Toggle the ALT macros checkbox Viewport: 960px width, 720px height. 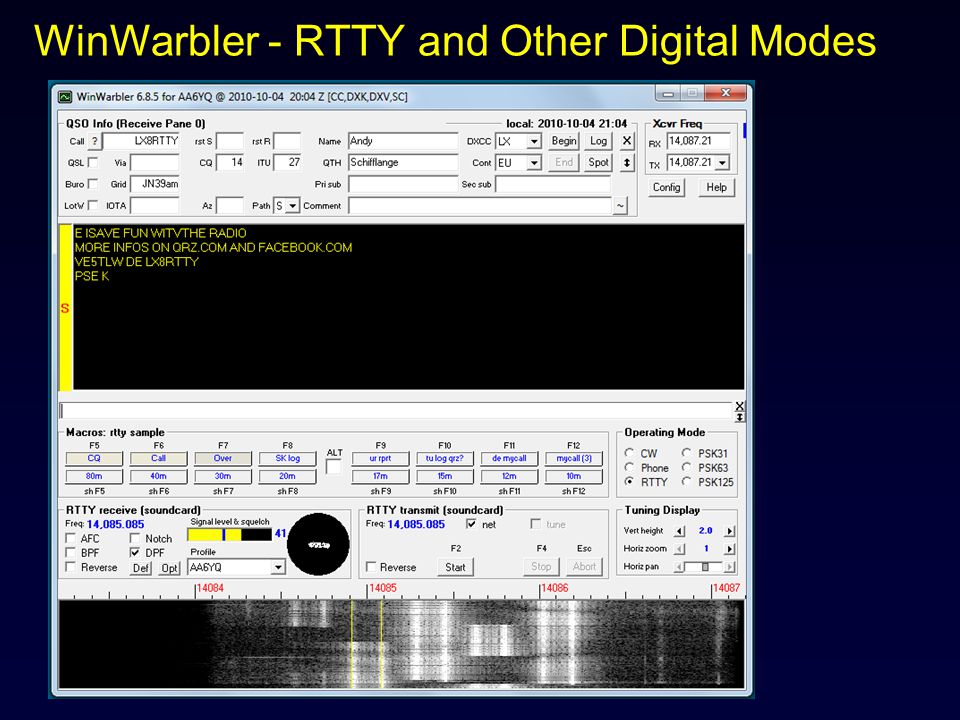334,468
